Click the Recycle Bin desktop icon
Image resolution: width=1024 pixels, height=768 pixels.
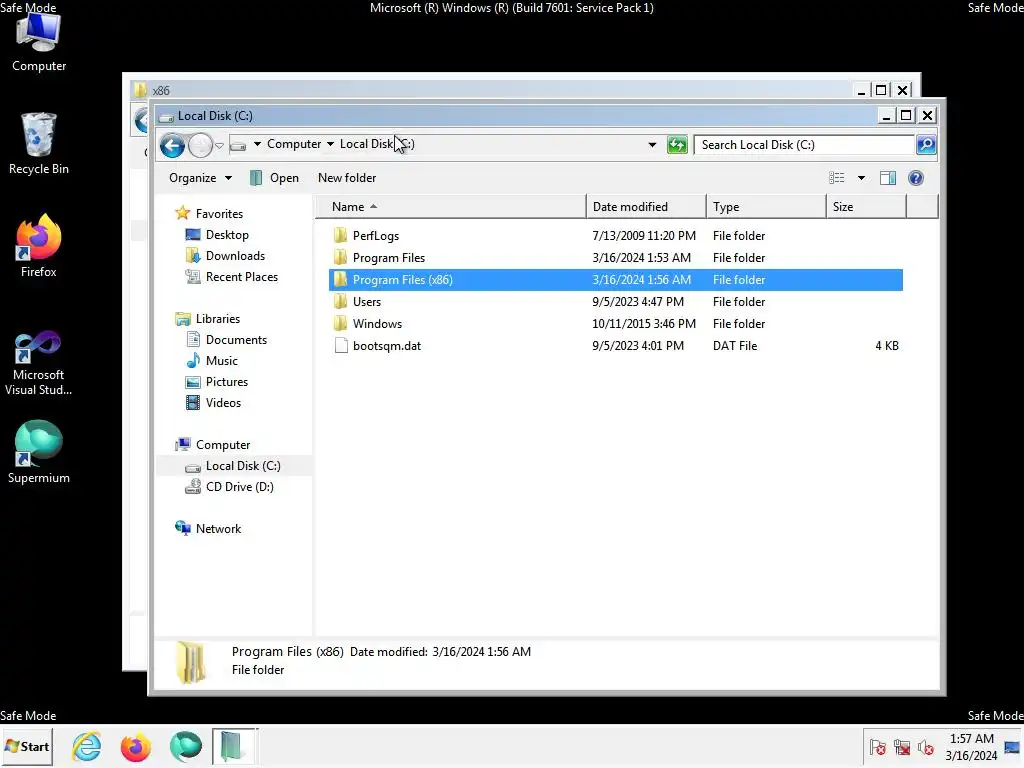point(39,144)
